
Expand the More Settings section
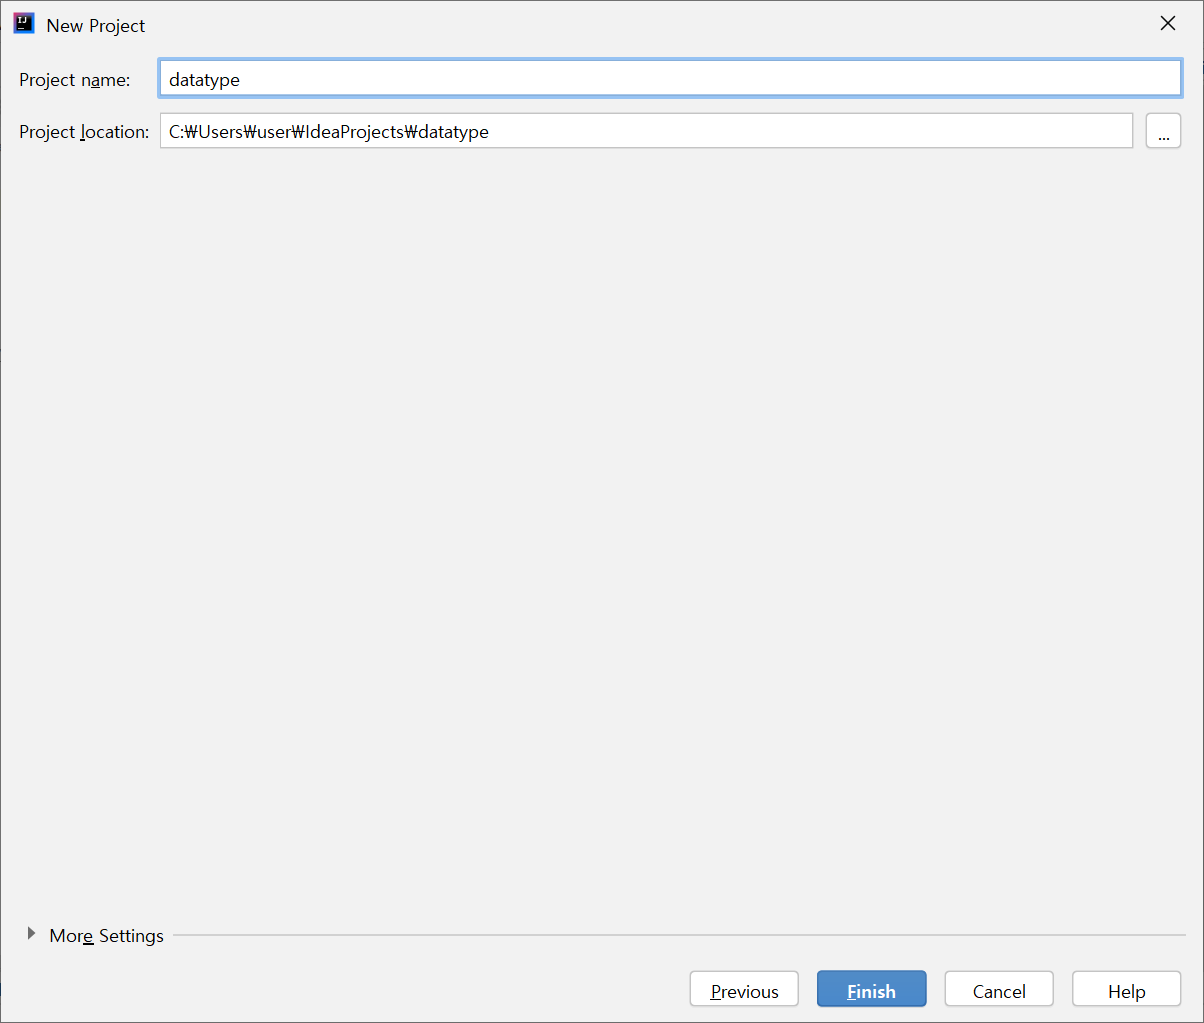96,935
